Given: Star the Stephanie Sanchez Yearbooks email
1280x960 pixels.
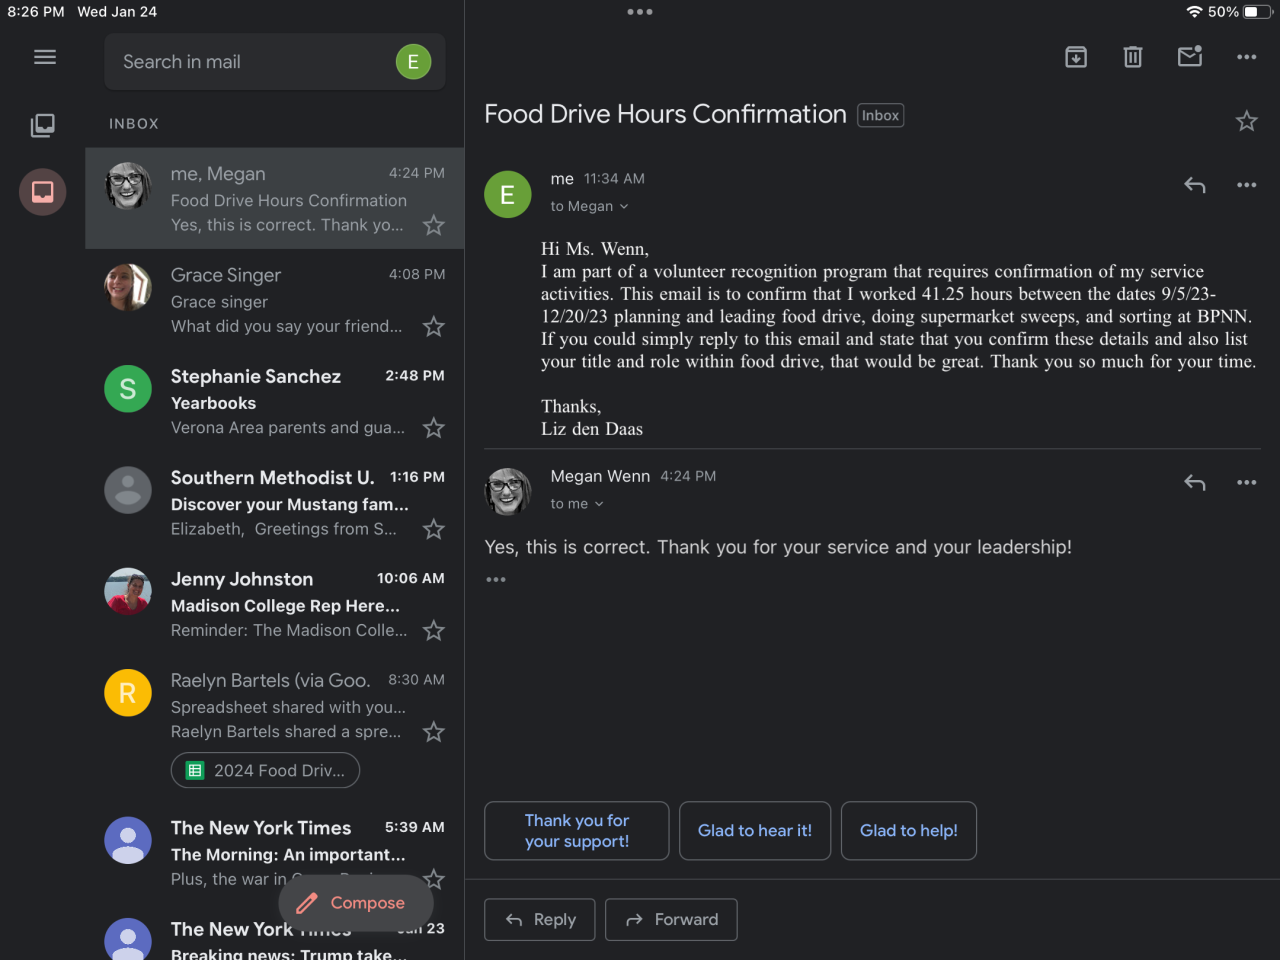Looking at the screenshot, I should click(433, 428).
